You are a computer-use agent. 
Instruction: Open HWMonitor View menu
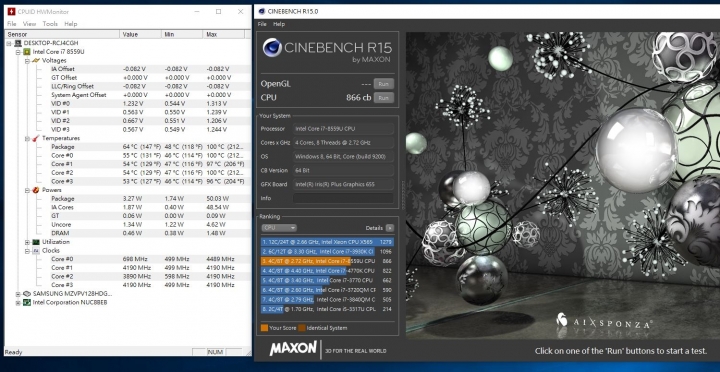coord(29,23)
